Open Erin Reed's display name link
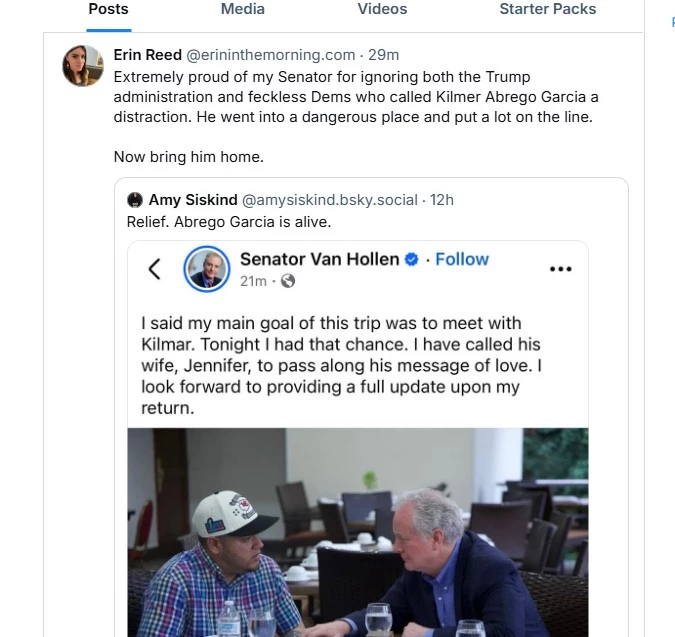This screenshot has width=675, height=637. tap(147, 55)
